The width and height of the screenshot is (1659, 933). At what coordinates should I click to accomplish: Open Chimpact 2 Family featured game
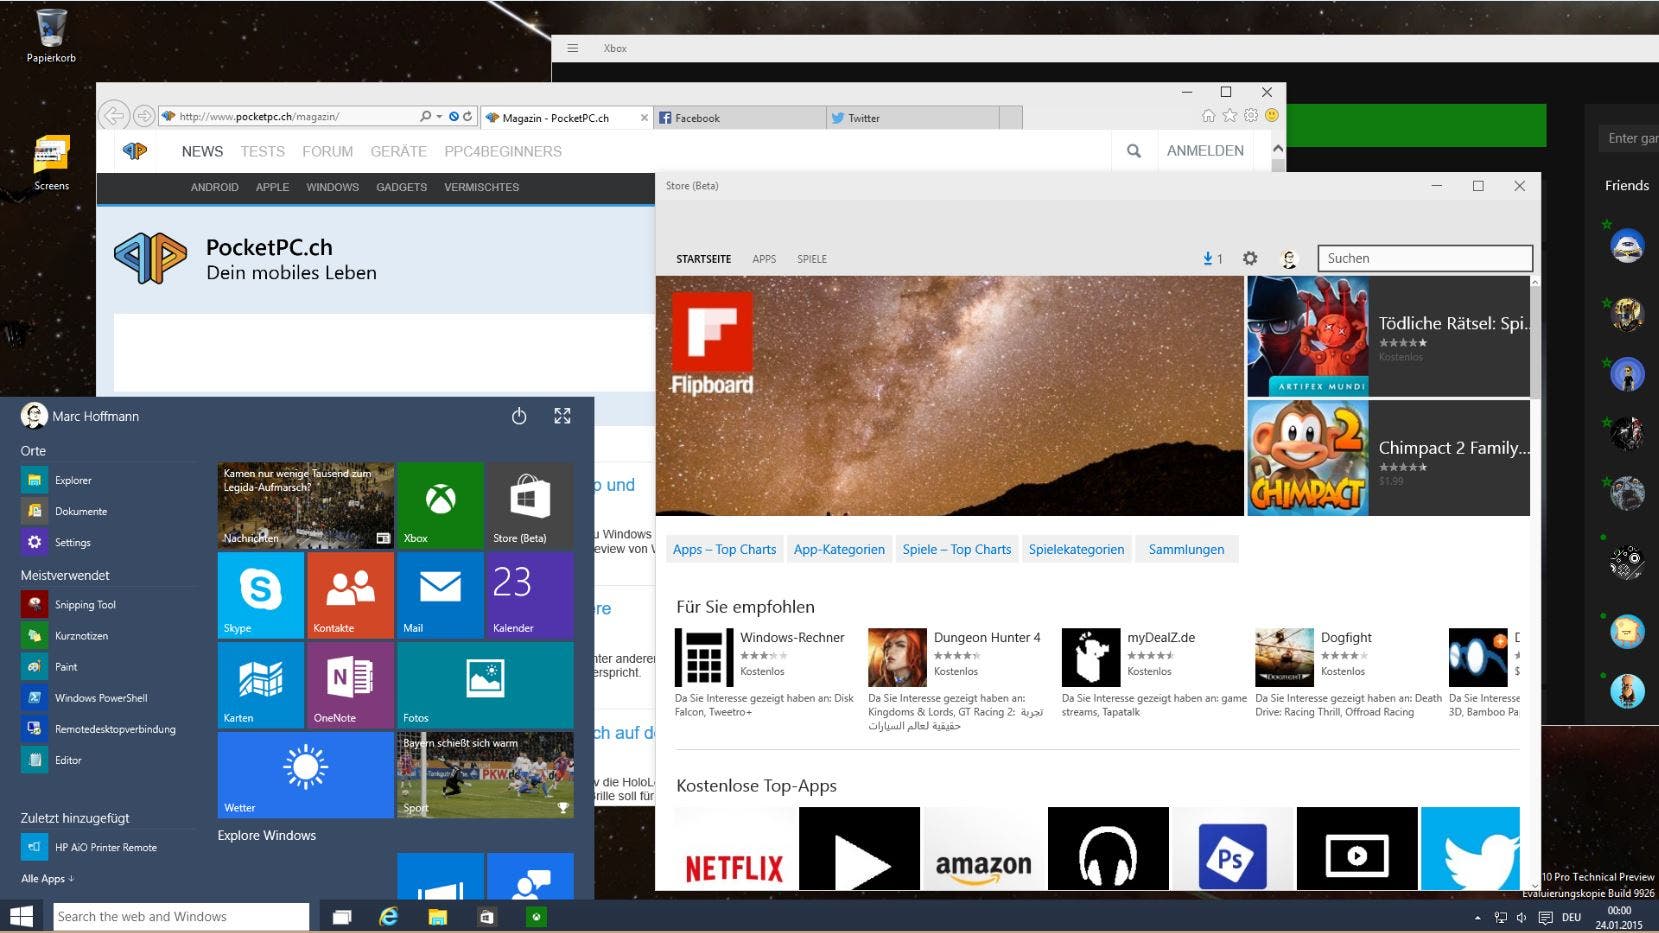1388,458
